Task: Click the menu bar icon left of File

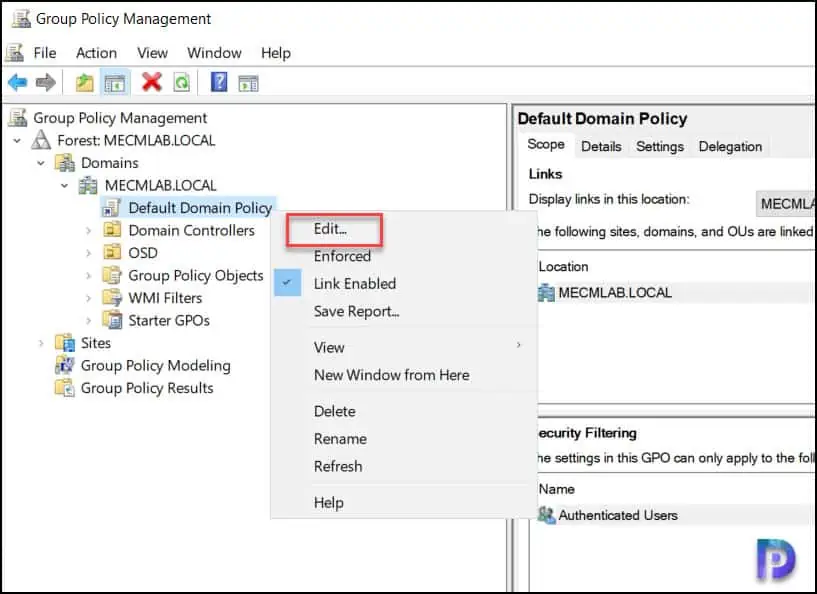Action: tap(15, 53)
